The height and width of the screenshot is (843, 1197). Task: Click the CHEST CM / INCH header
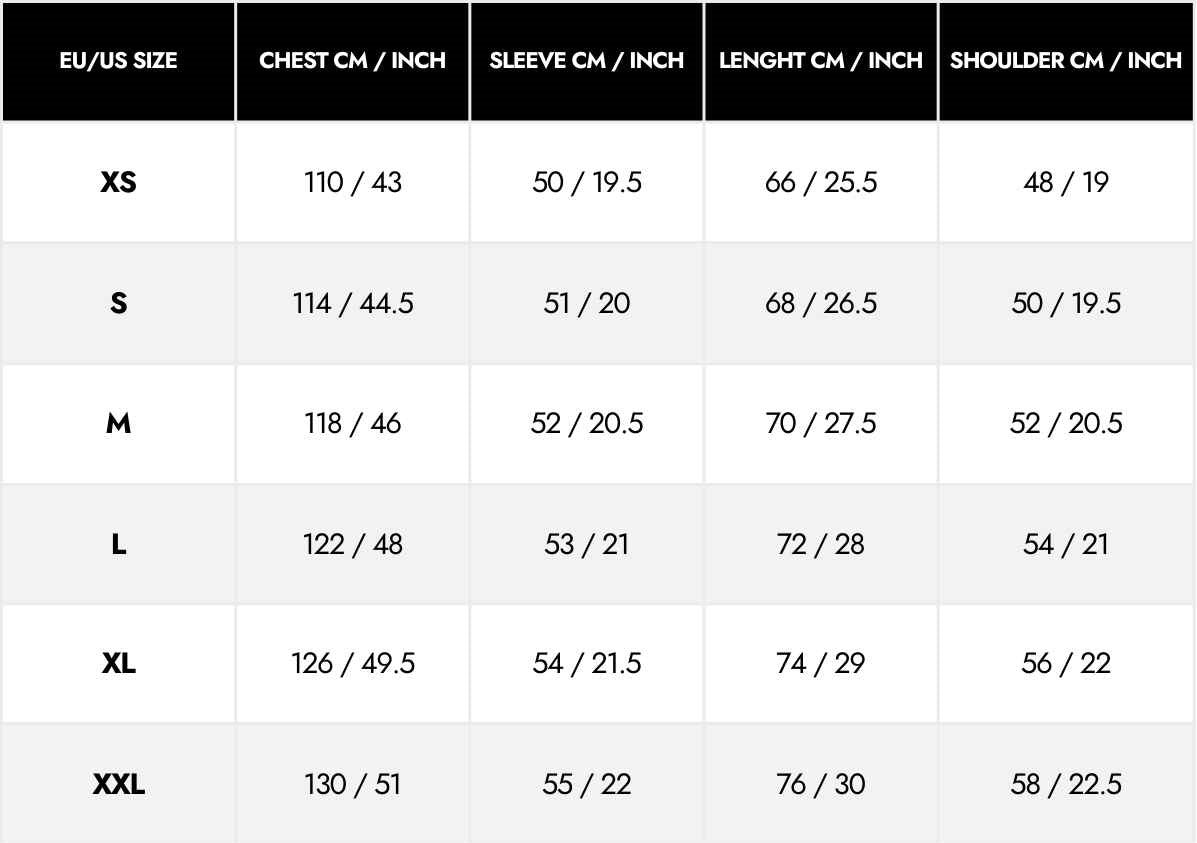352,61
